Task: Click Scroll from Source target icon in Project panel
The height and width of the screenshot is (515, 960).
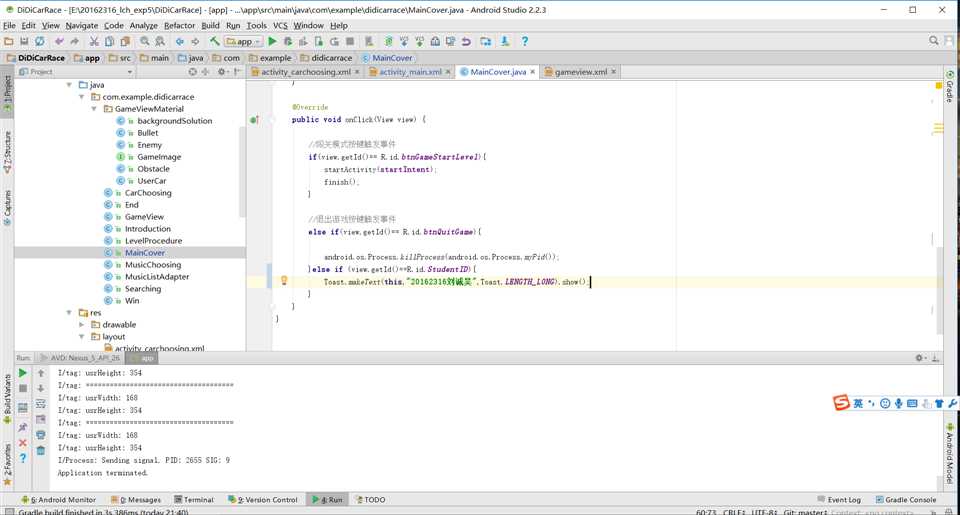Action: (x=192, y=72)
